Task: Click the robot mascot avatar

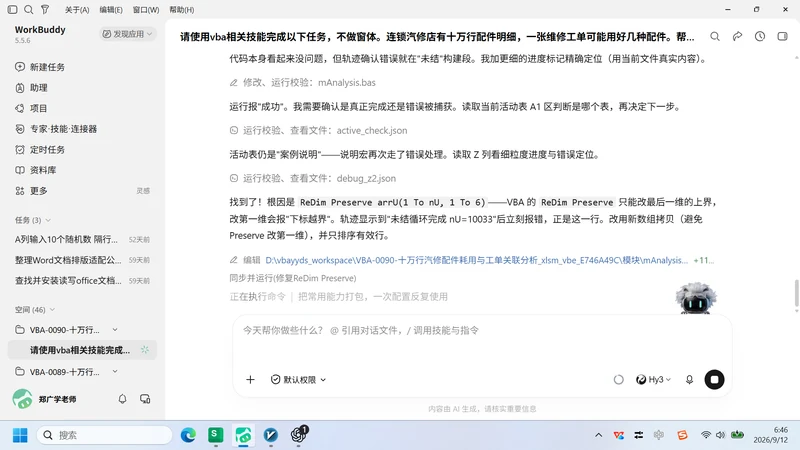Action: pyautogui.click(x=695, y=298)
